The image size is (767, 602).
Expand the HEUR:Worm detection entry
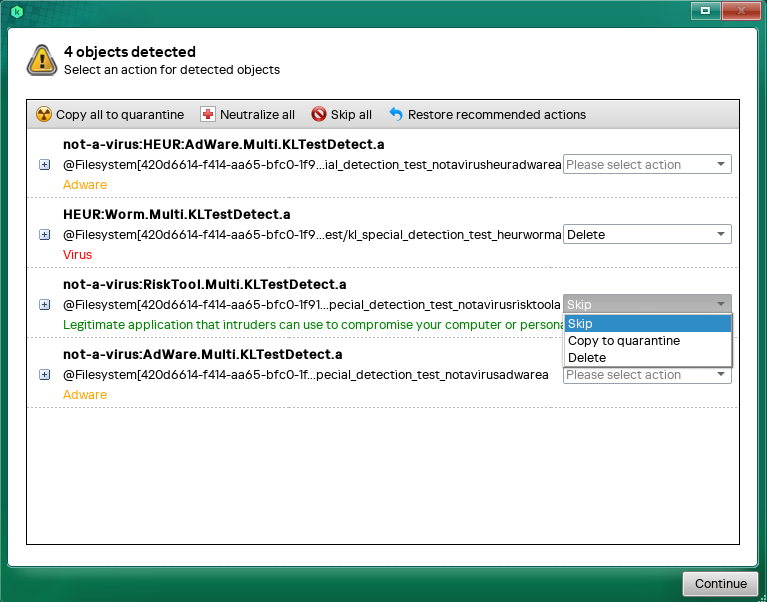click(44, 235)
